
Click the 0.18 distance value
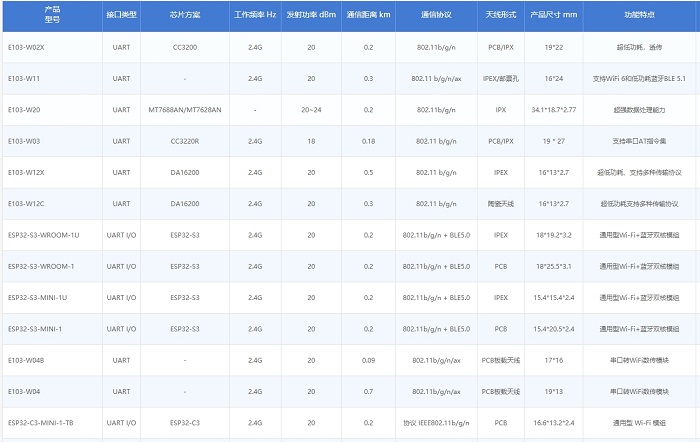368,141
